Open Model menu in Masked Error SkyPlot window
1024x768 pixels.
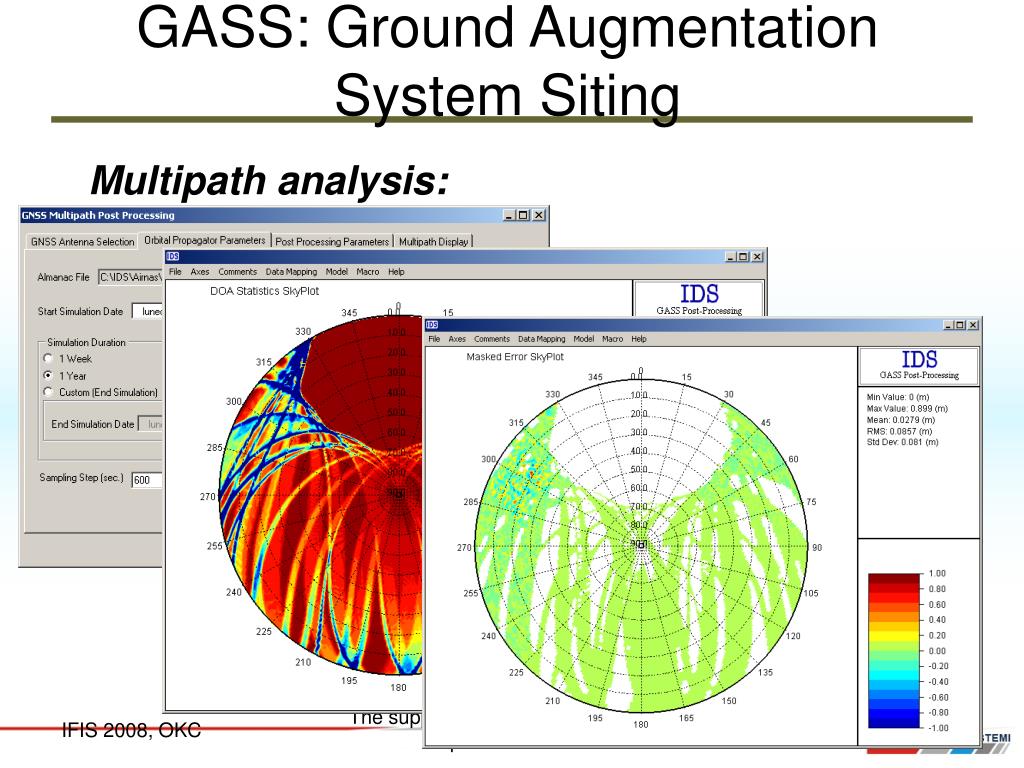[584, 339]
